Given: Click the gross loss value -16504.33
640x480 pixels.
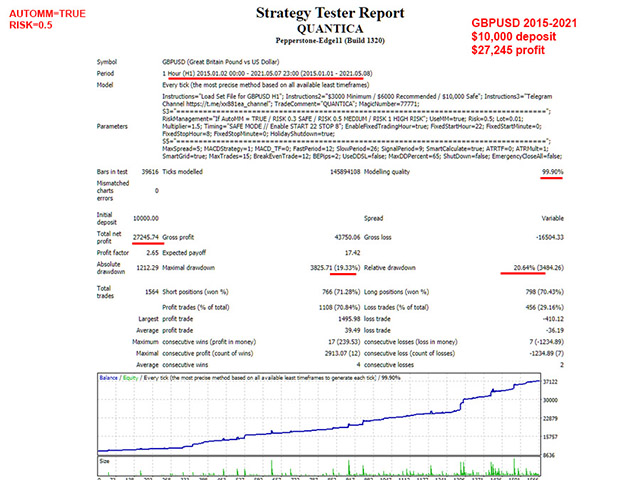Looking at the screenshot, I should [x=550, y=237].
